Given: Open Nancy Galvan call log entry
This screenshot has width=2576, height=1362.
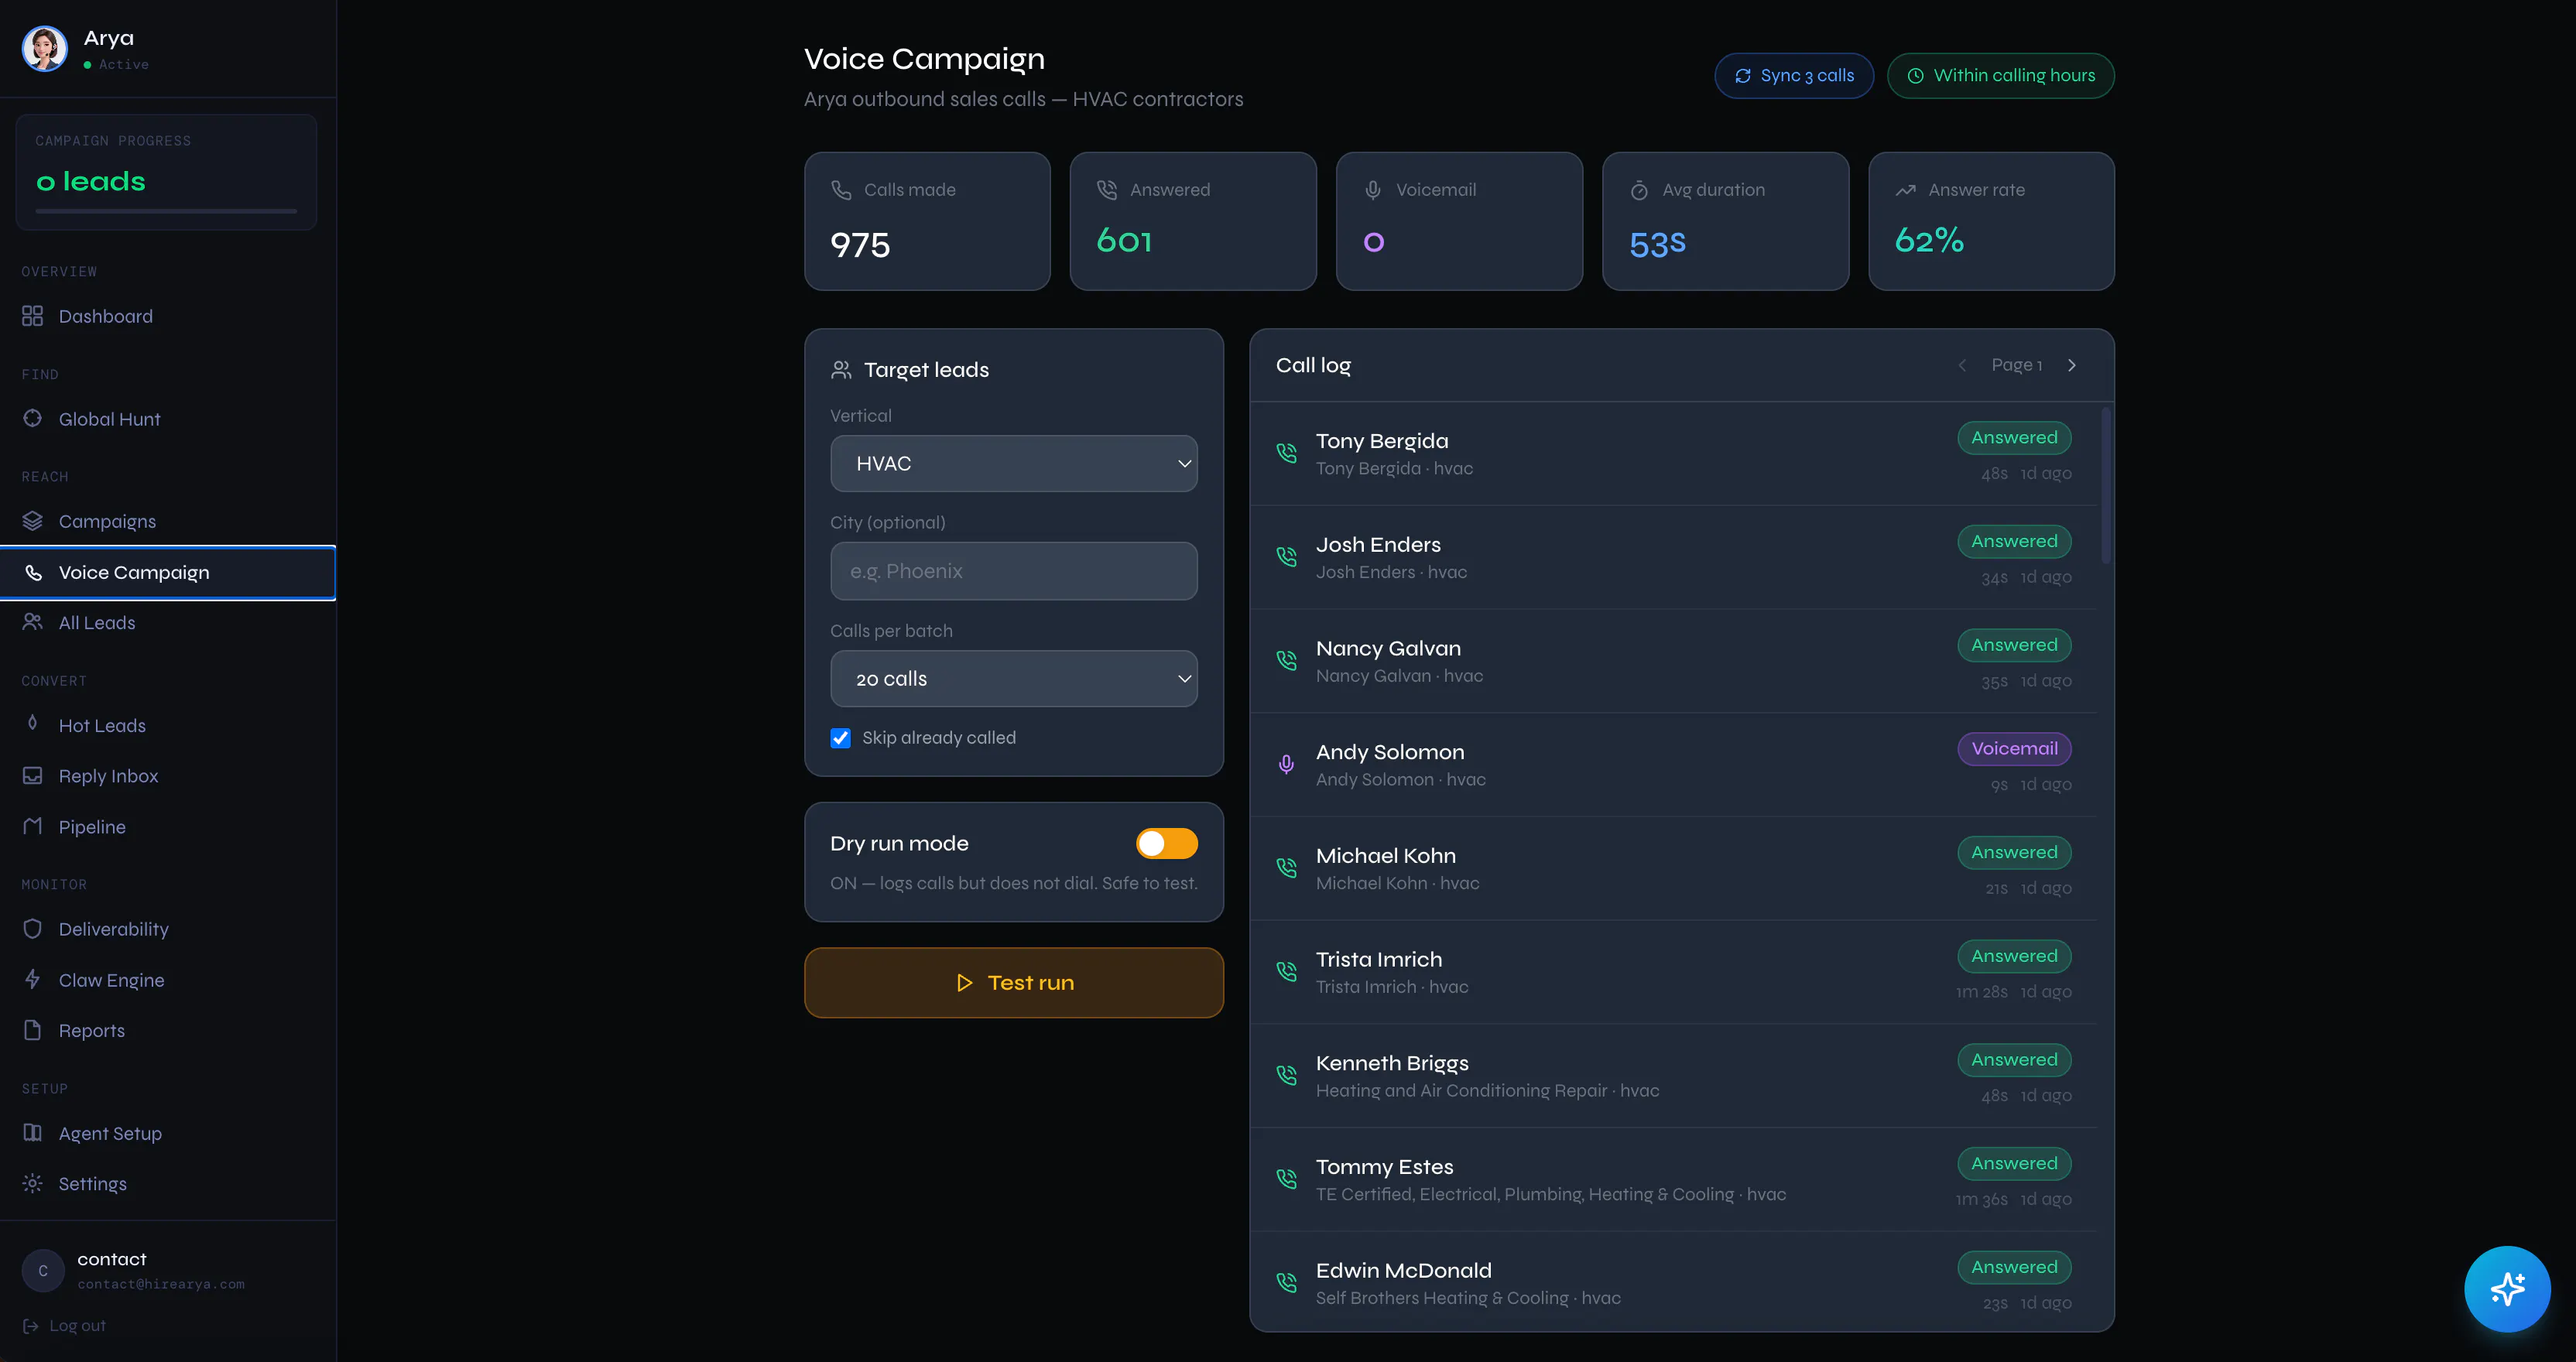Looking at the screenshot, I should [x=1674, y=661].
